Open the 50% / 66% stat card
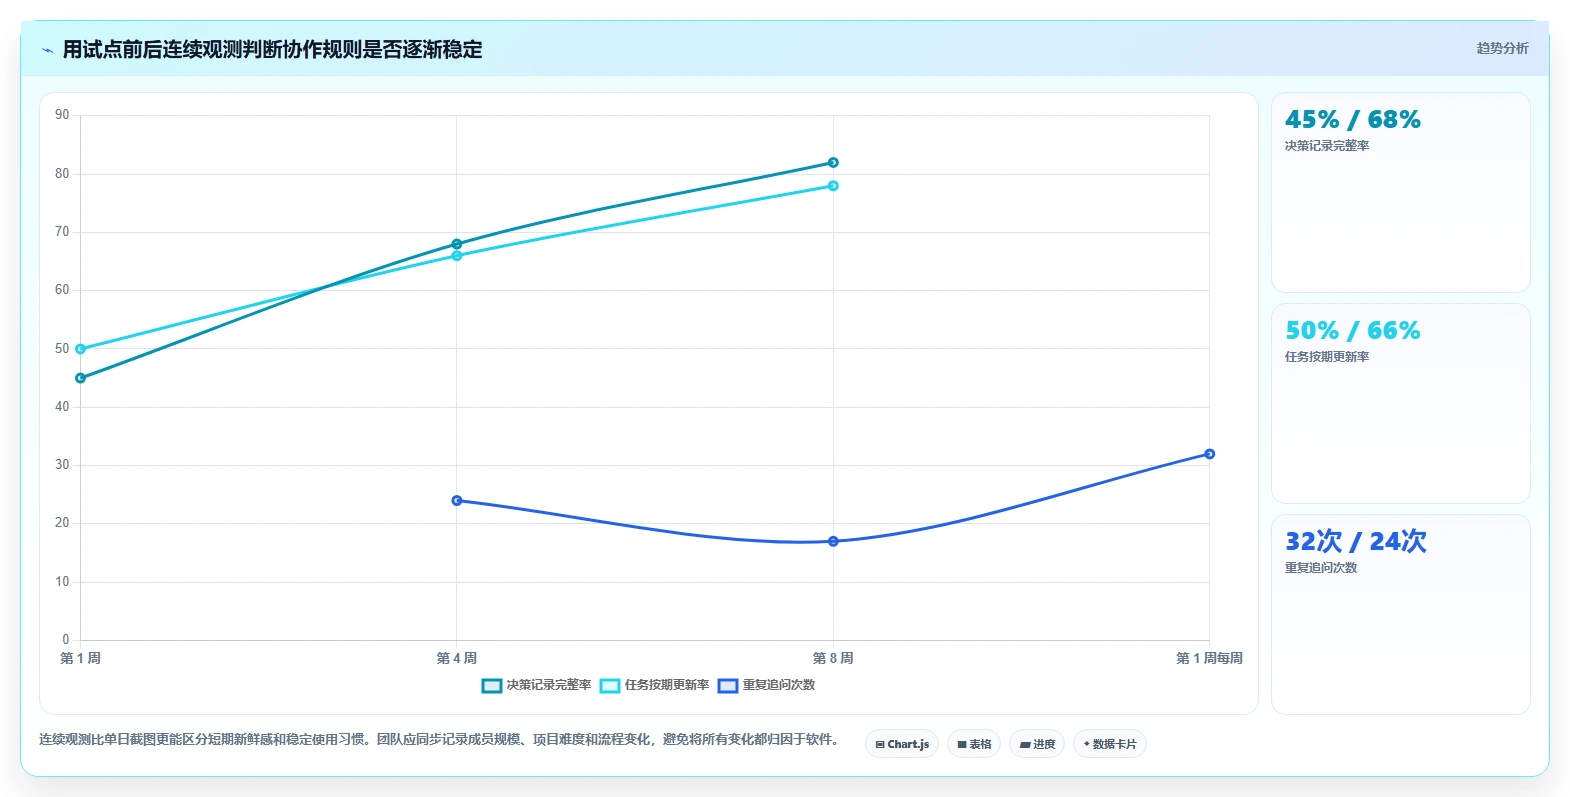This screenshot has width=1570, height=797. point(1400,404)
